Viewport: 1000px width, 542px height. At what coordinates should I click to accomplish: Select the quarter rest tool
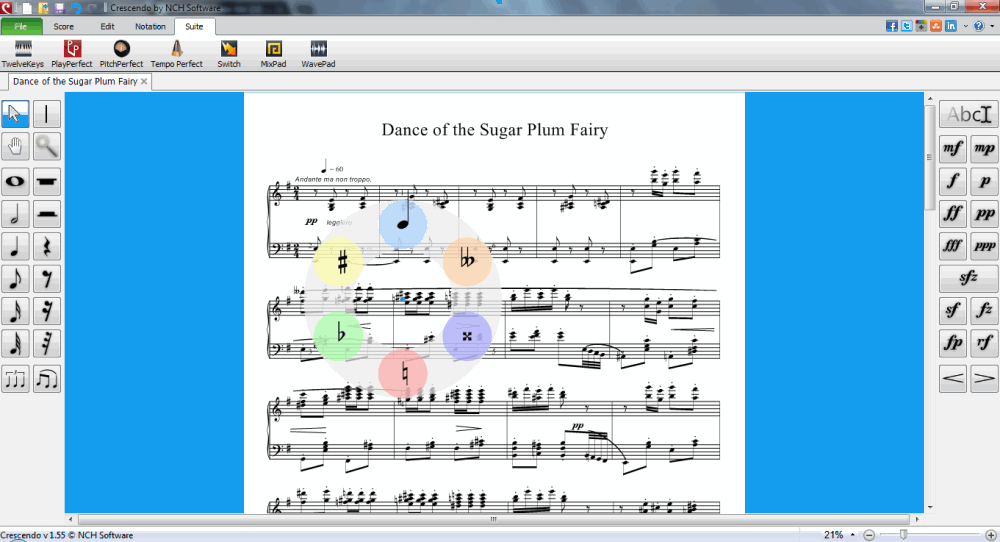[x=47, y=247]
